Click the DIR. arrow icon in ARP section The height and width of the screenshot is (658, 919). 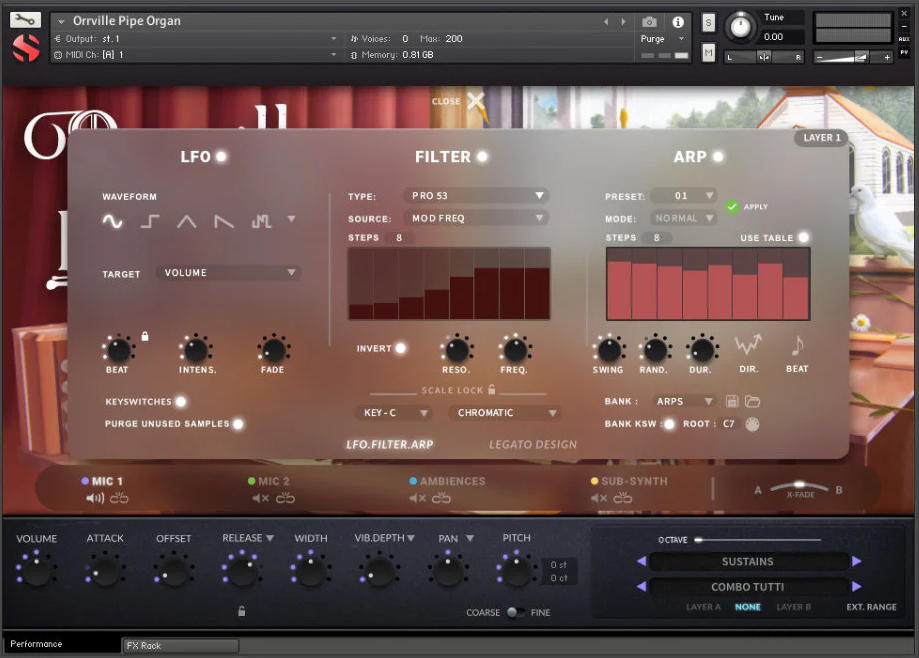(748, 347)
